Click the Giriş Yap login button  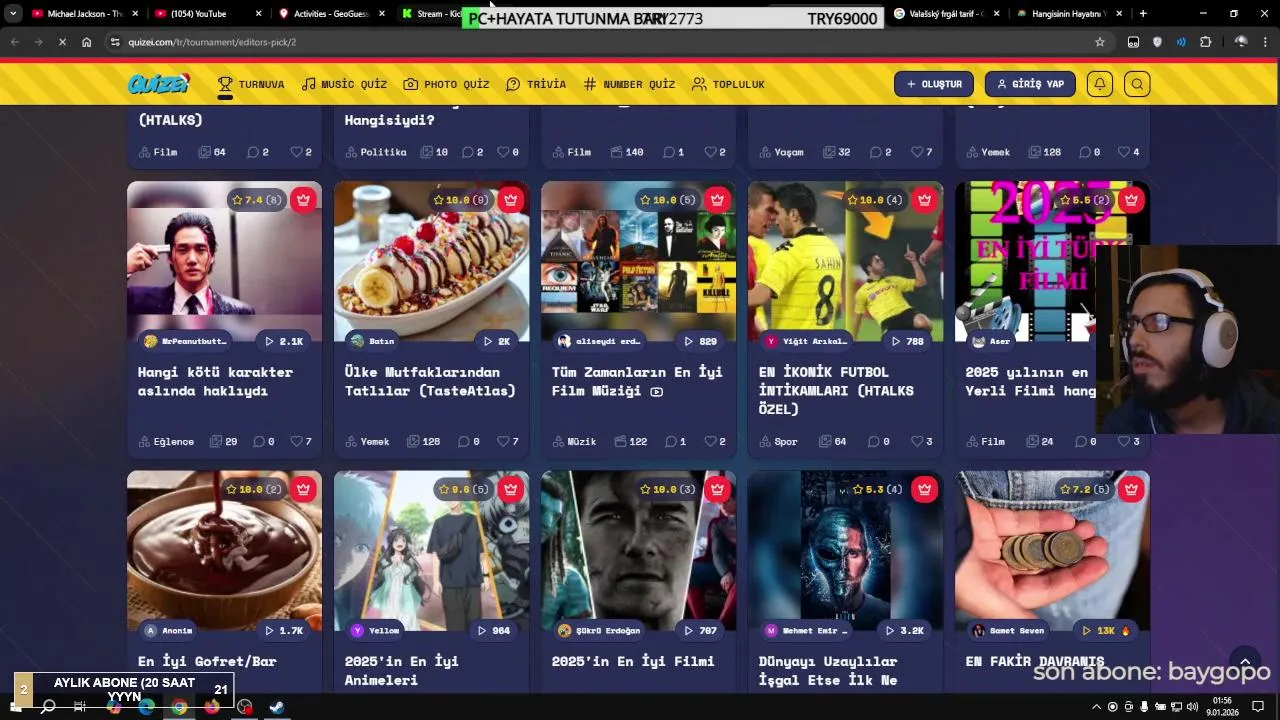coord(1030,84)
